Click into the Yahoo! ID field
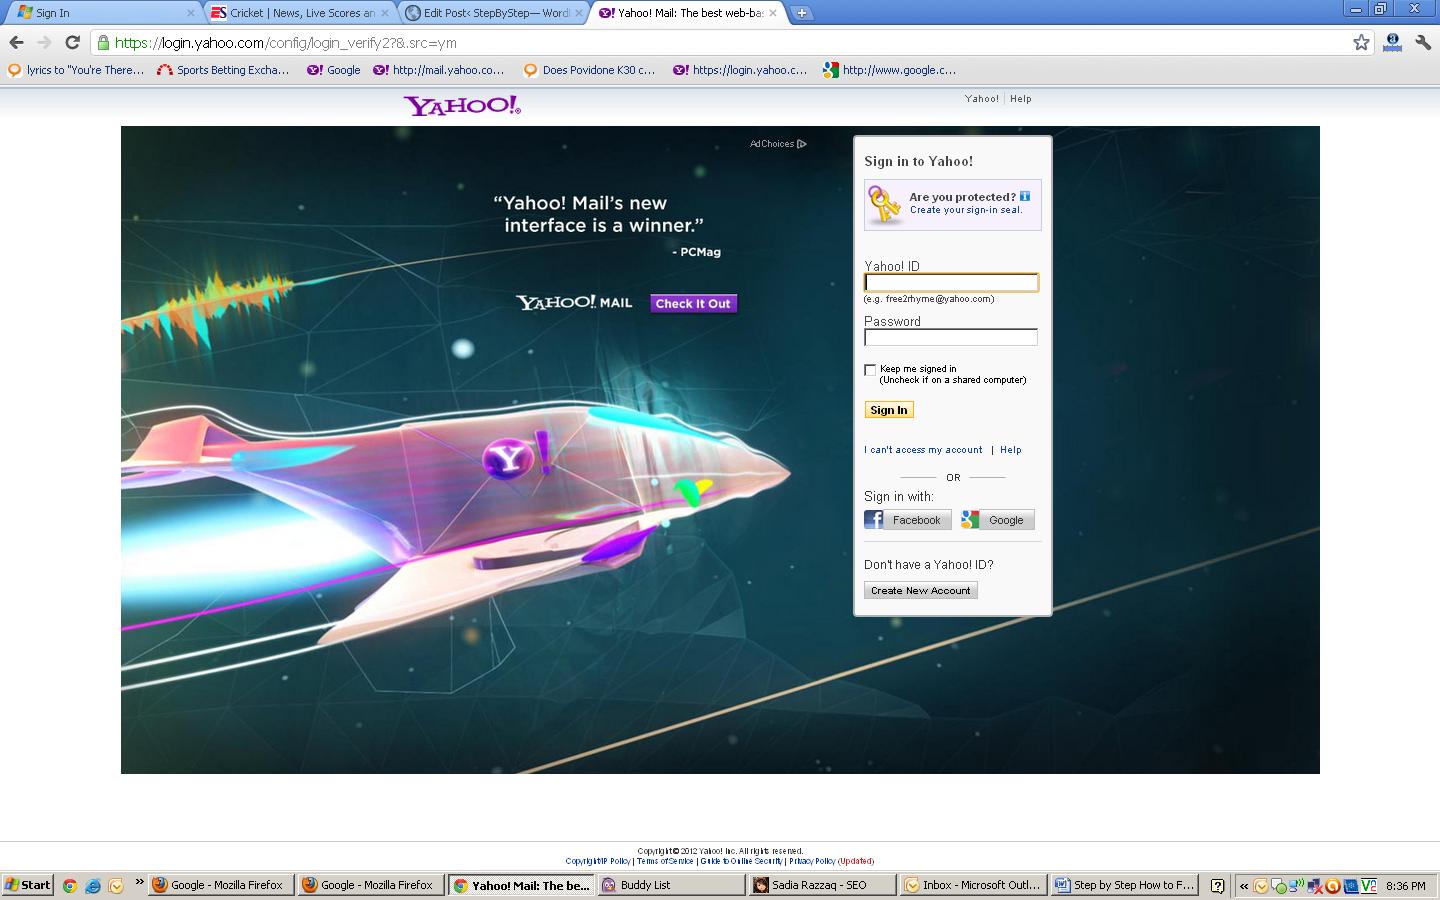1440x900 pixels. click(x=951, y=283)
